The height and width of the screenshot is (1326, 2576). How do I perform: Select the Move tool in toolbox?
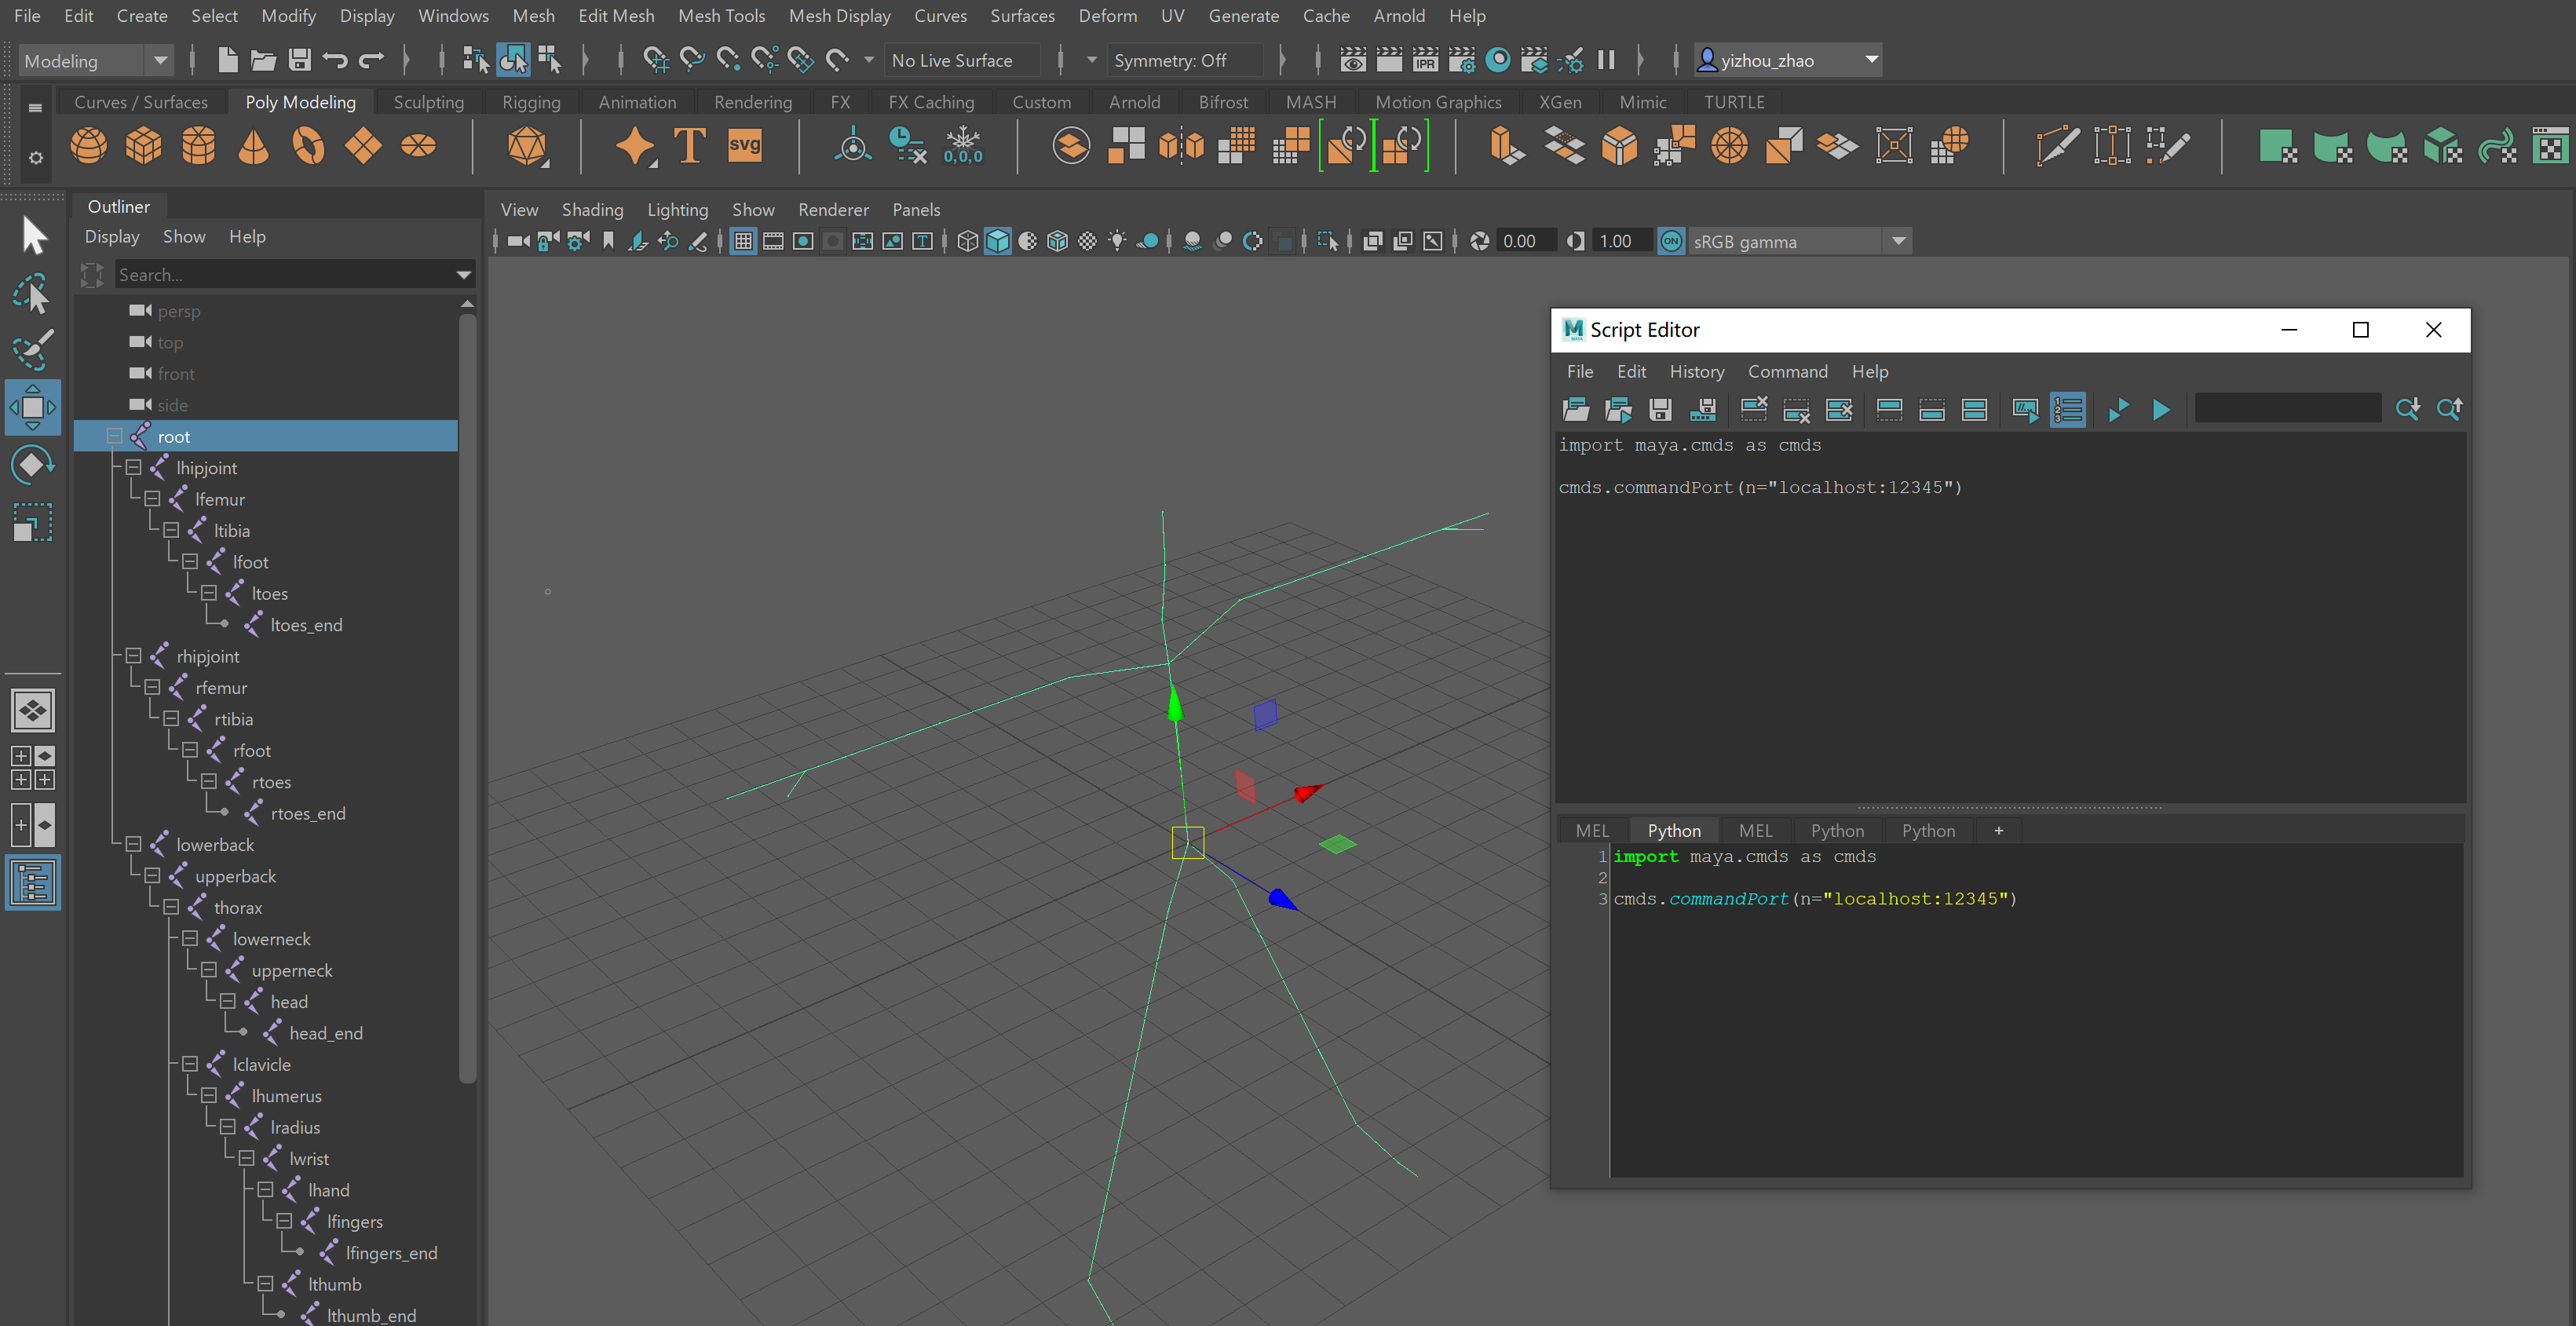33,407
